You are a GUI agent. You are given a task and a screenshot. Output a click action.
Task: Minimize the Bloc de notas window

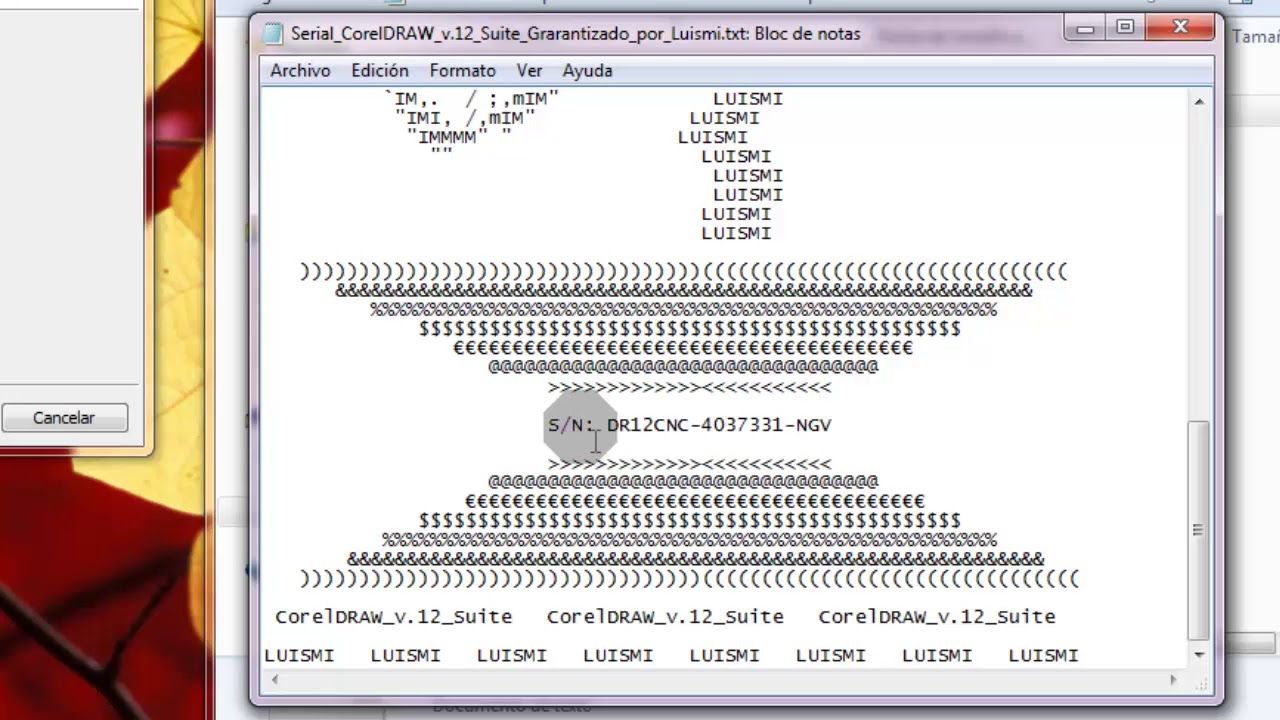tap(1086, 28)
